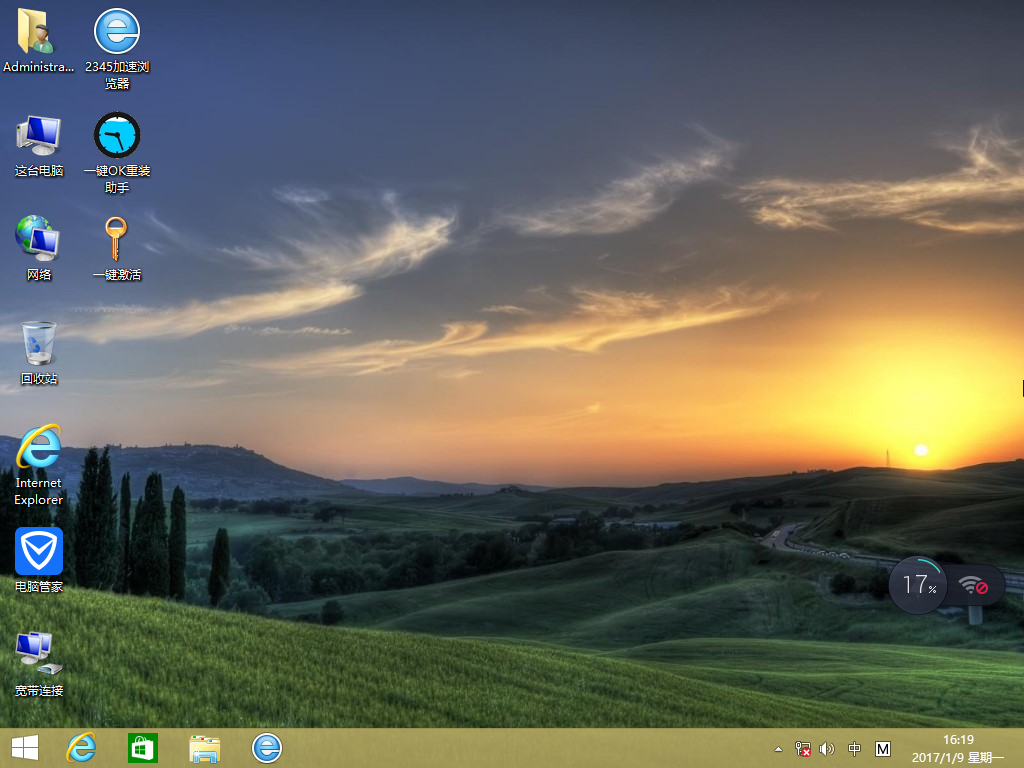Select the 一键激活 key icon

(x=117, y=240)
